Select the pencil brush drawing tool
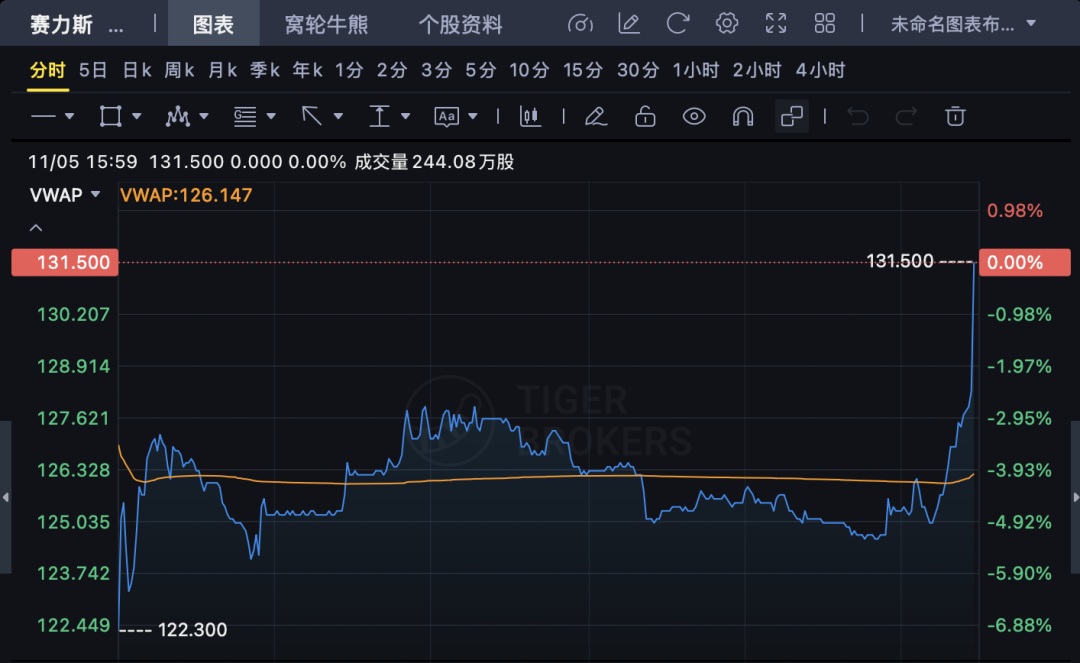The width and height of the screenshot is (1080, 663). coord(596,117)
